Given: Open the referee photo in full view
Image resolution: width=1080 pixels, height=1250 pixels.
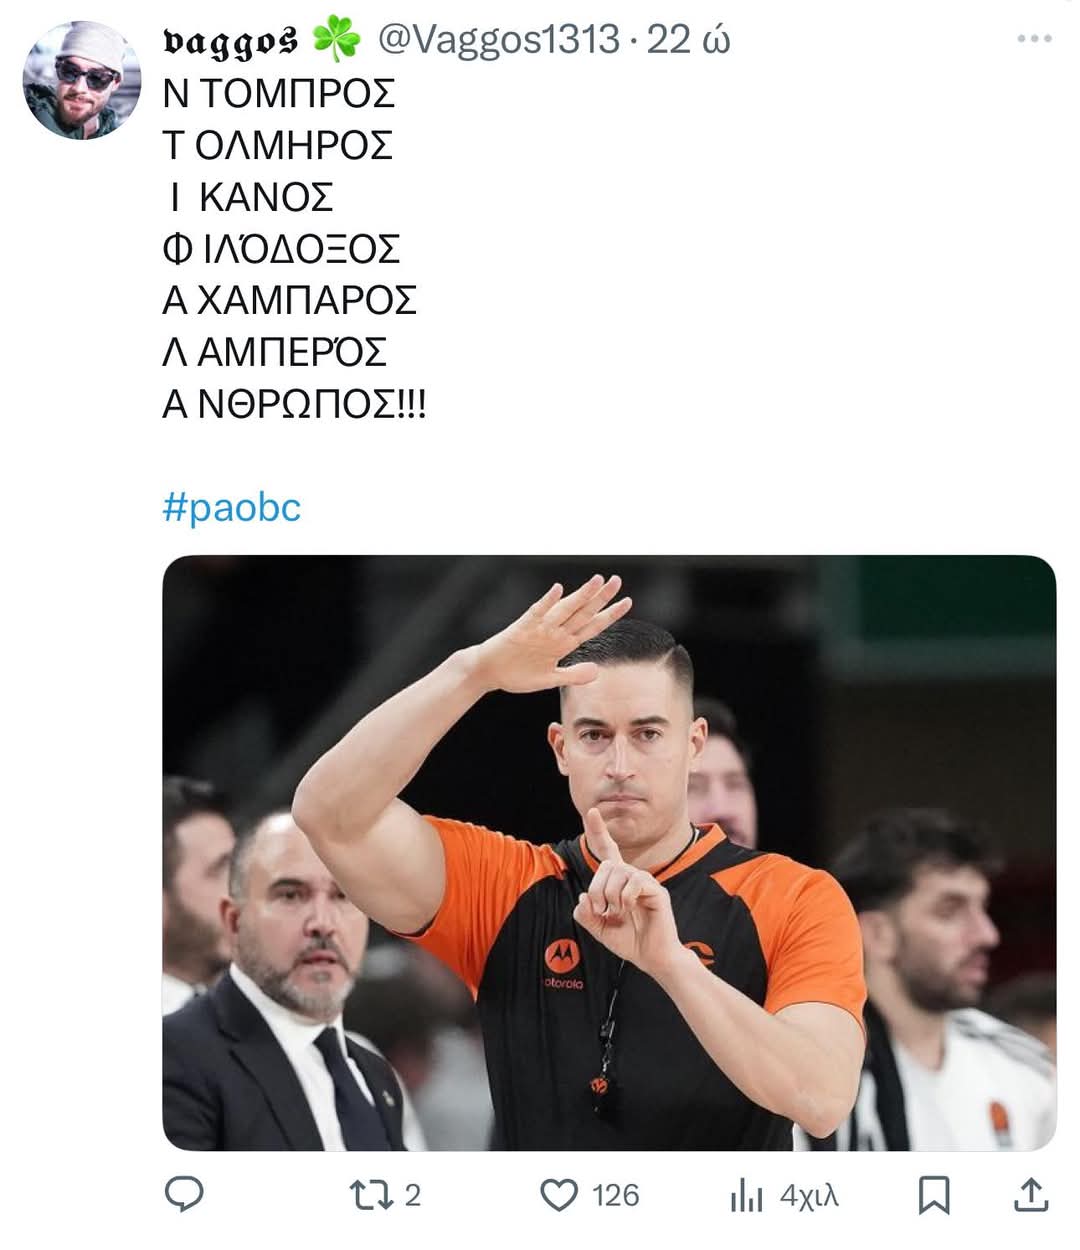Looking at the screenshot, I should [609, 853].
